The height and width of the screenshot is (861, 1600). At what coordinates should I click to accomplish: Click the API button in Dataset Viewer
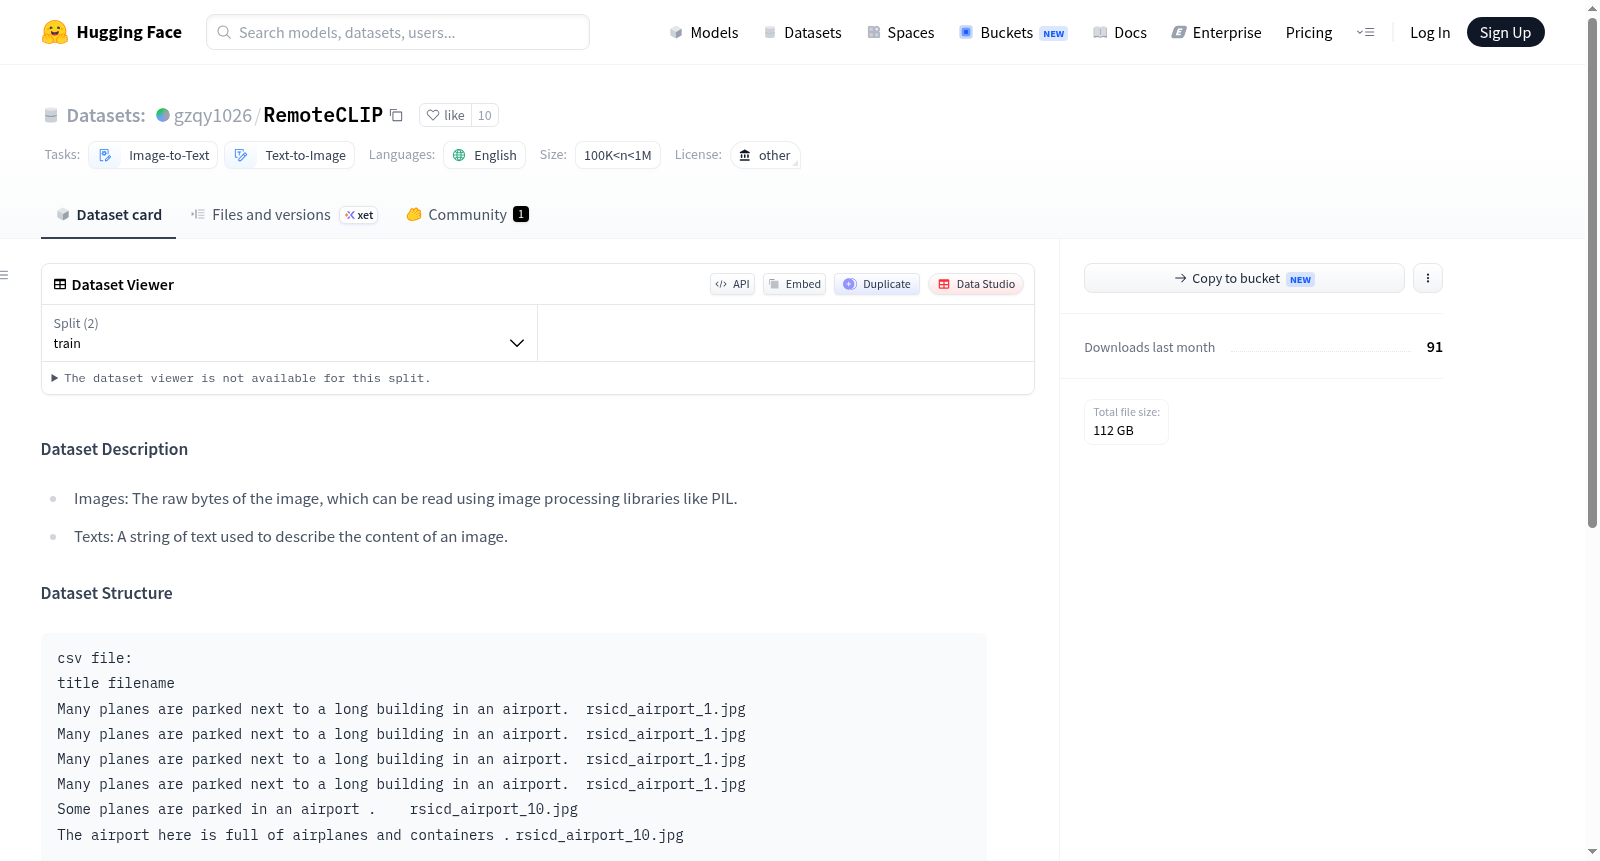pos(732,284)
